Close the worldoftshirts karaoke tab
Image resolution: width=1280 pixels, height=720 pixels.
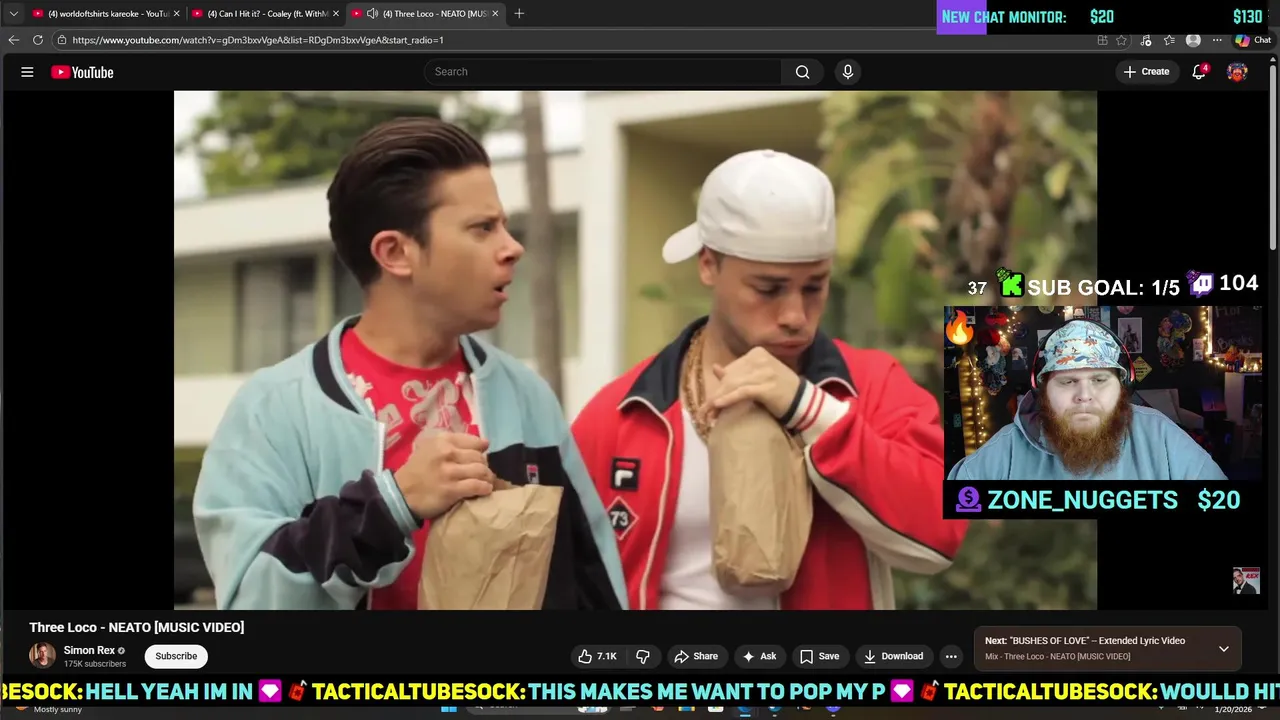[177, 13]
